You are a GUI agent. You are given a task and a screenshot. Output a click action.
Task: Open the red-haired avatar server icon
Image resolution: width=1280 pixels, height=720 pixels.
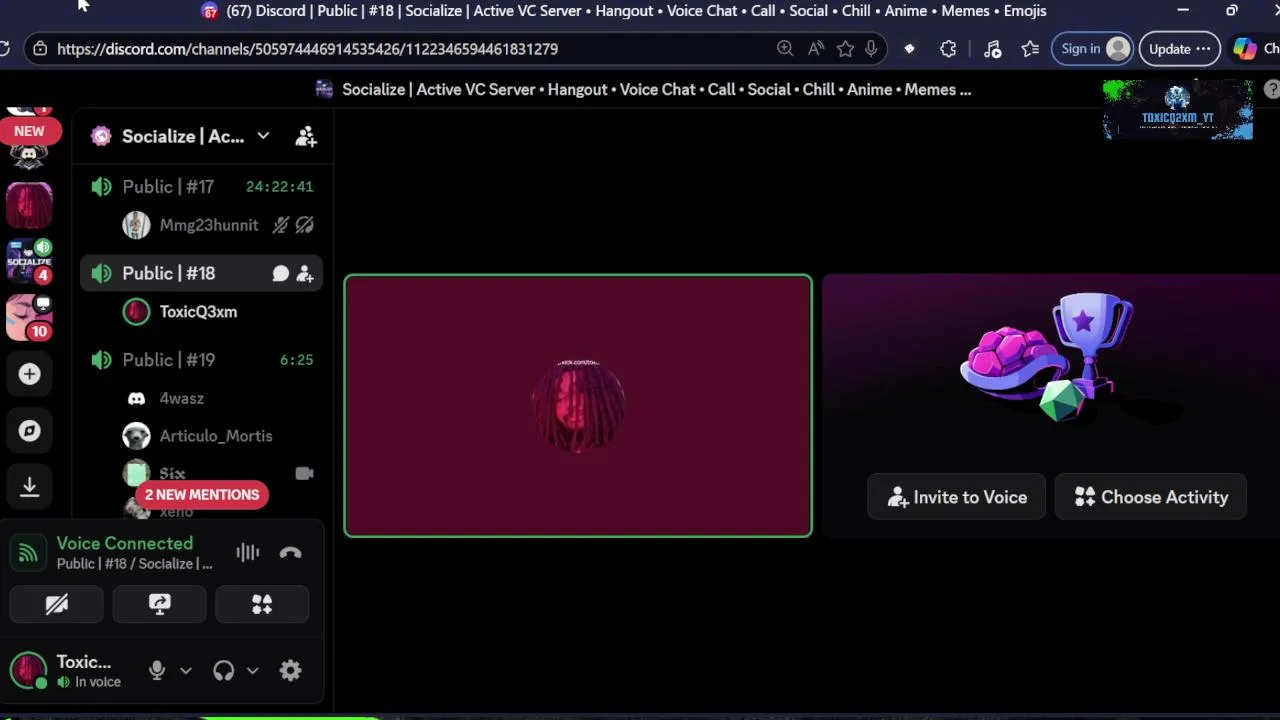point(29,206)
